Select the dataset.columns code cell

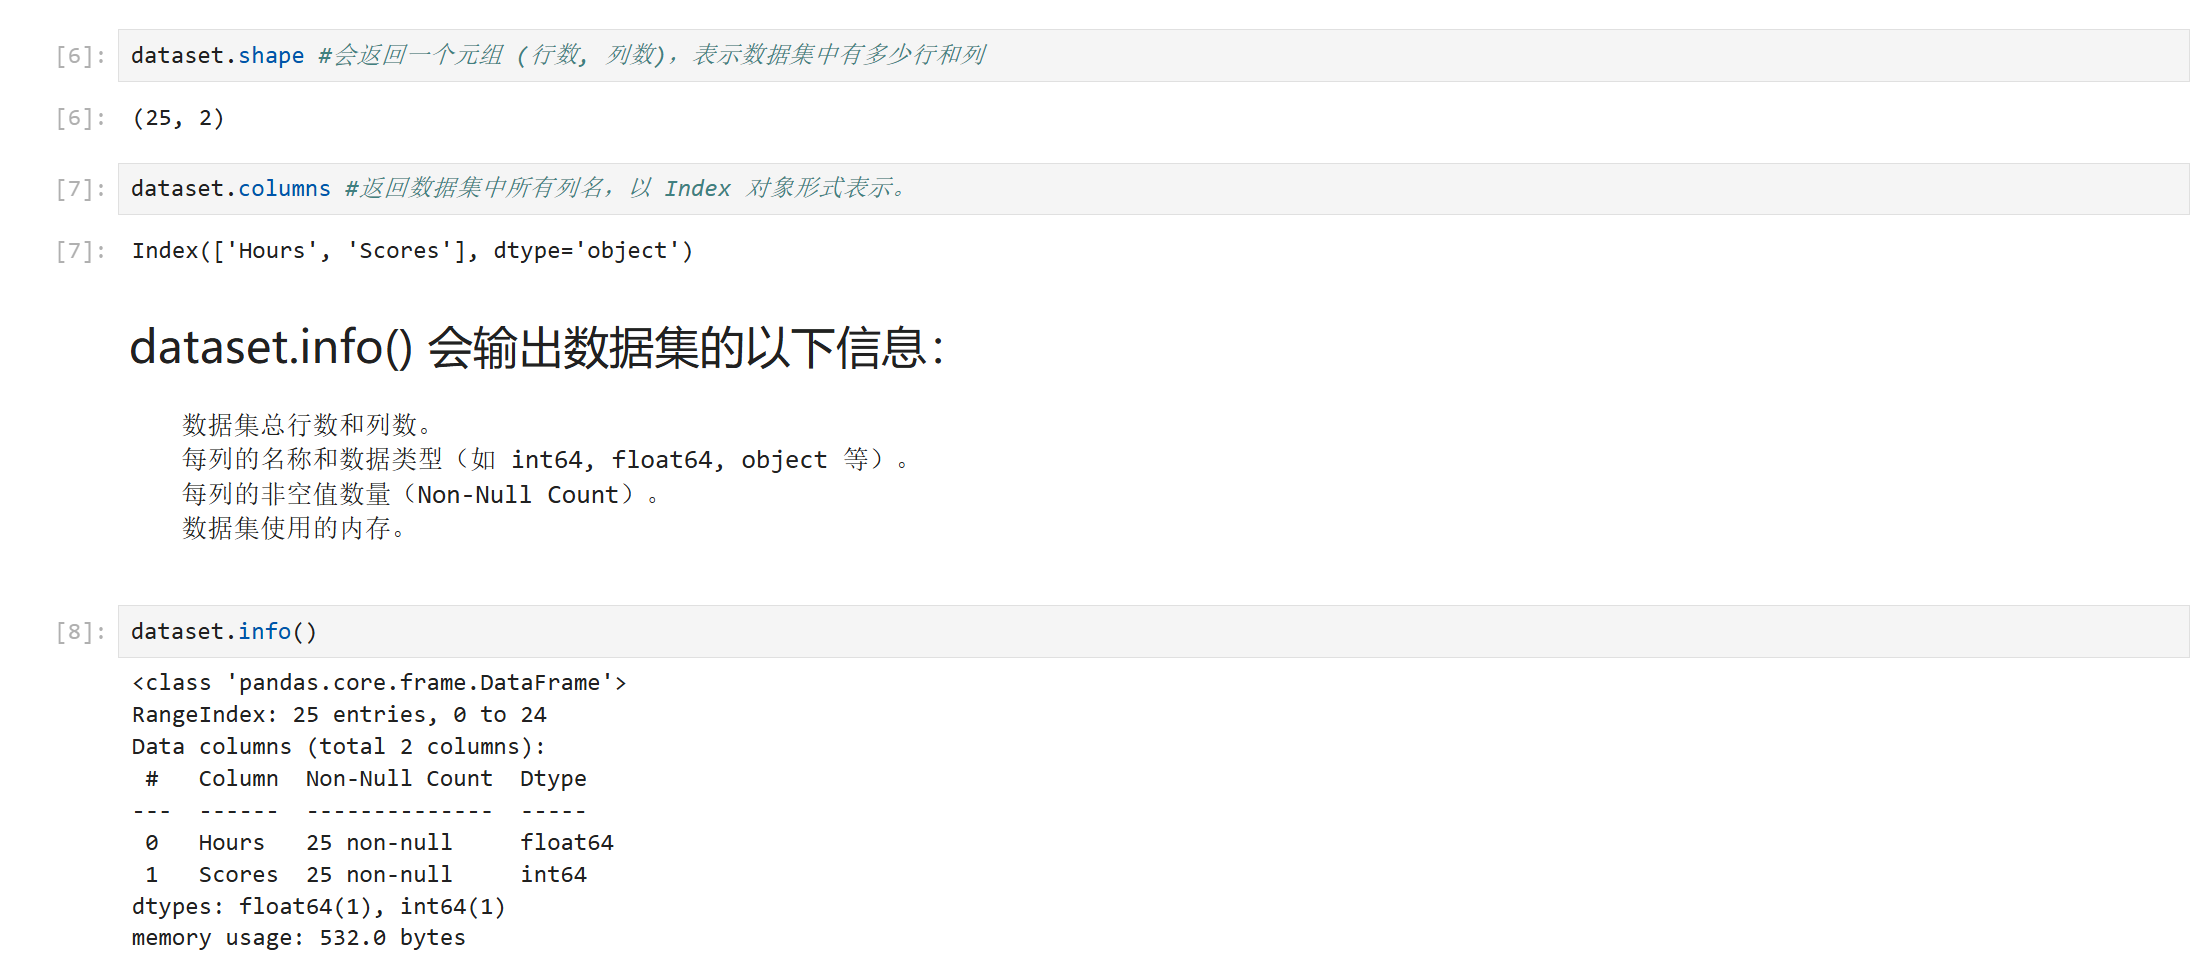click(x=1153, y=188)
